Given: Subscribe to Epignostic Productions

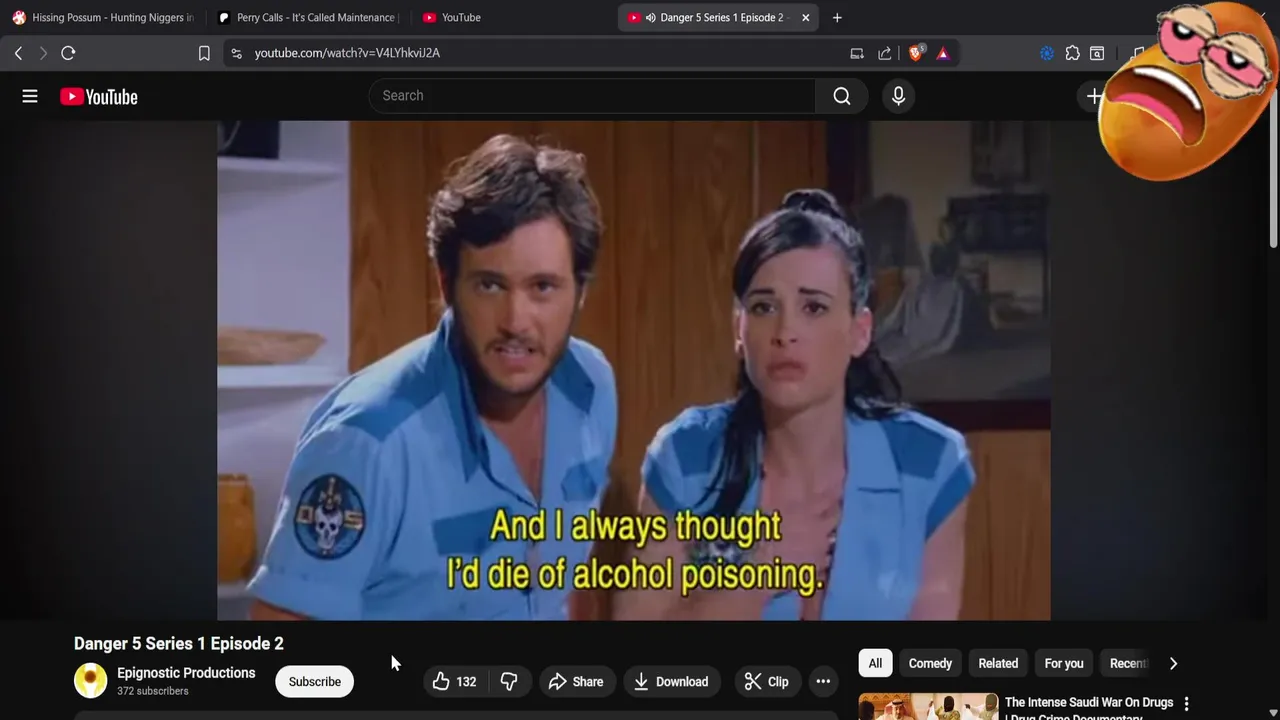Looking at the screenshot, I should [315, 681].
